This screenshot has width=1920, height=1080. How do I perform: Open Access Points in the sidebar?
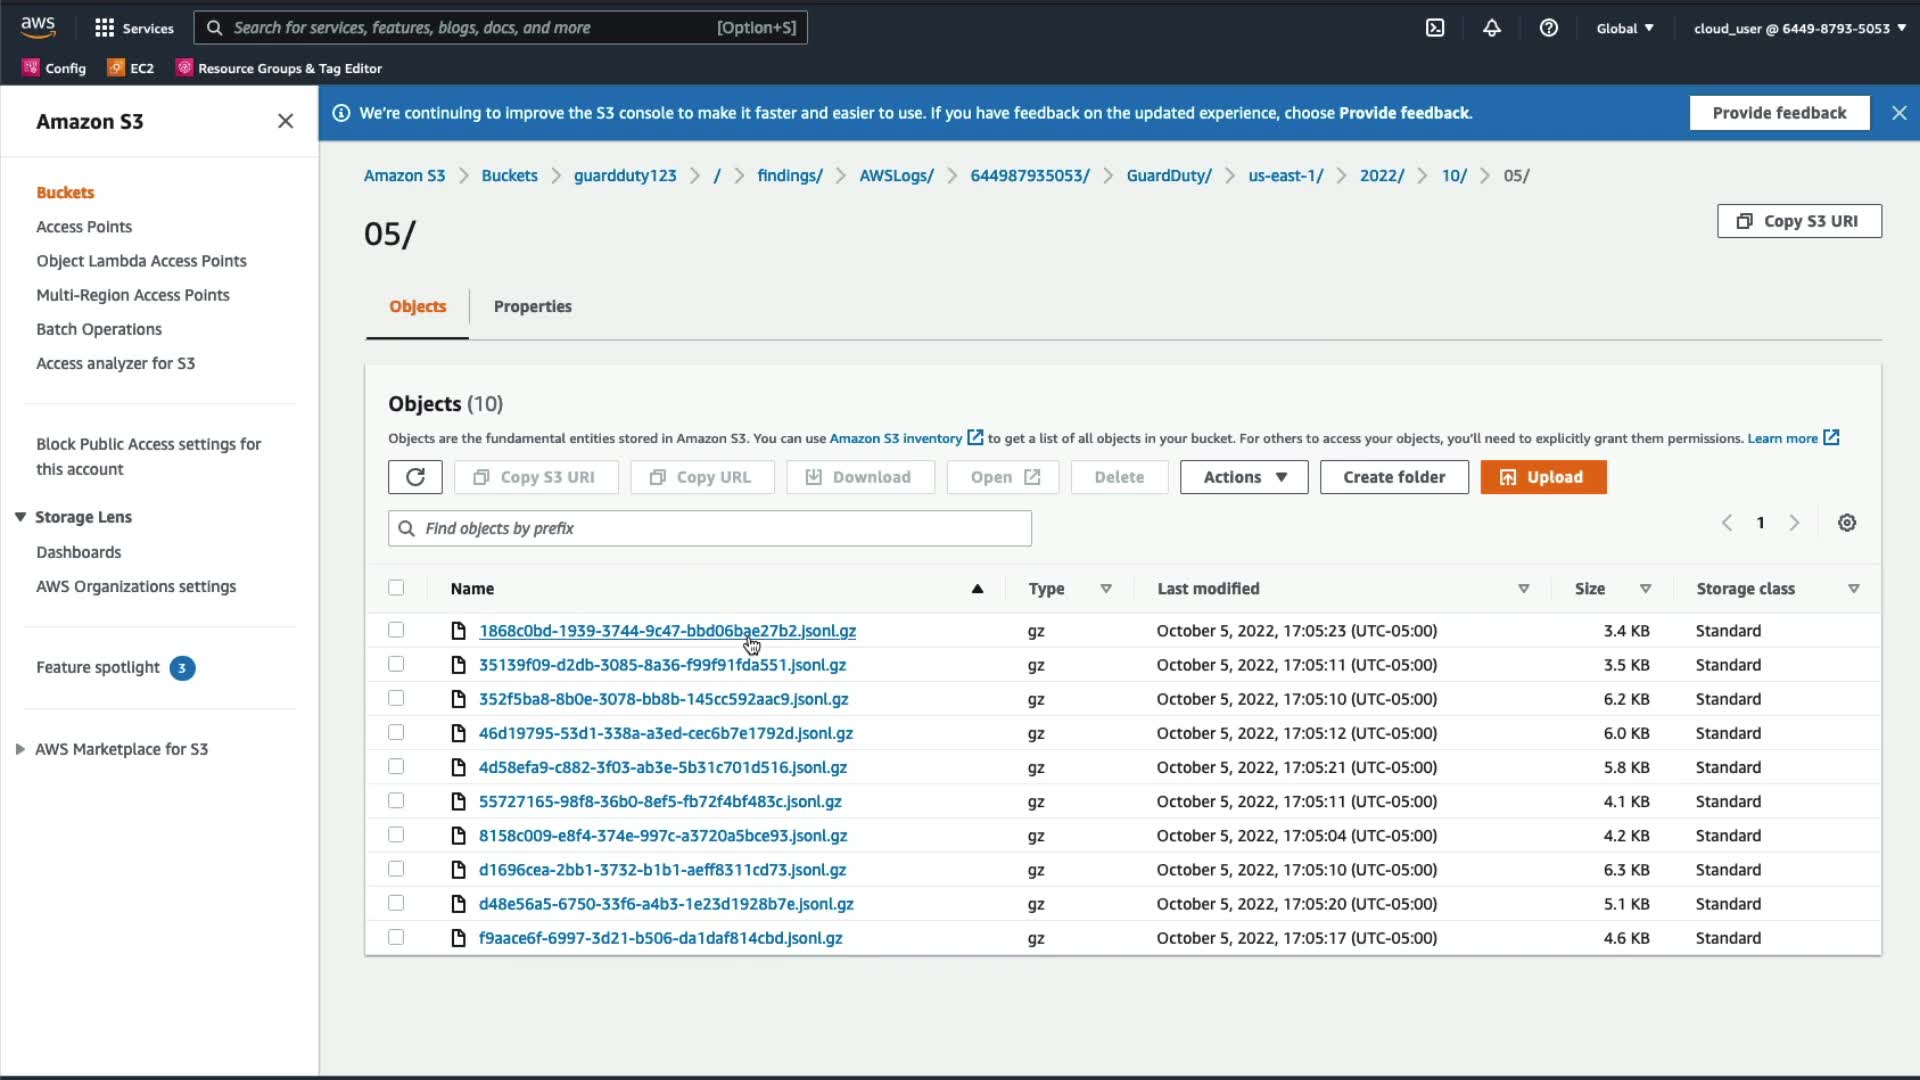[84, 227]
